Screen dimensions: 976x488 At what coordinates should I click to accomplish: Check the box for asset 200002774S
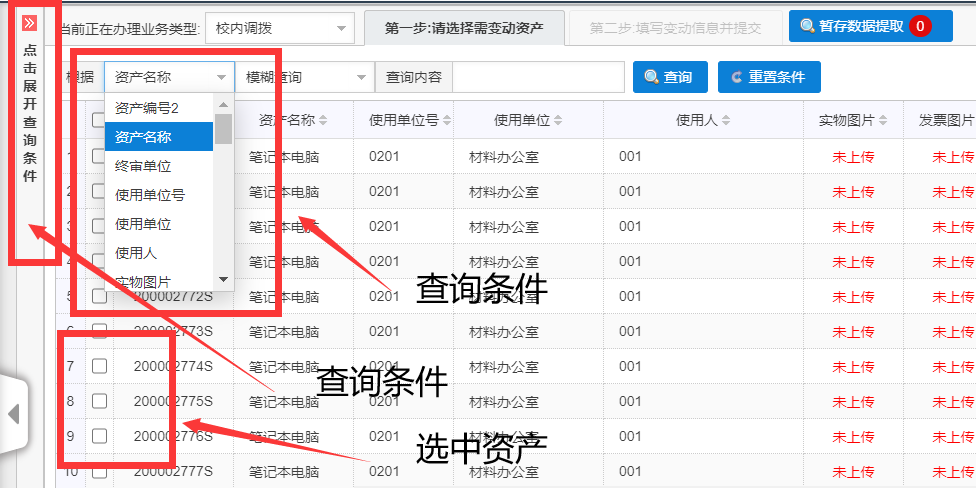point(100,367)
